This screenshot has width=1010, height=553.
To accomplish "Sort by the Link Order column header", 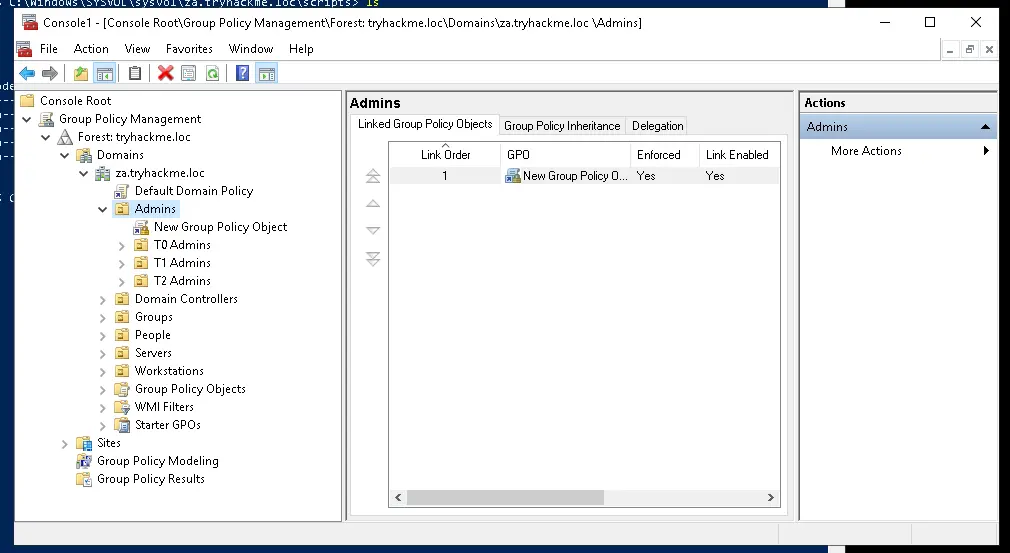I will (445, 155).
